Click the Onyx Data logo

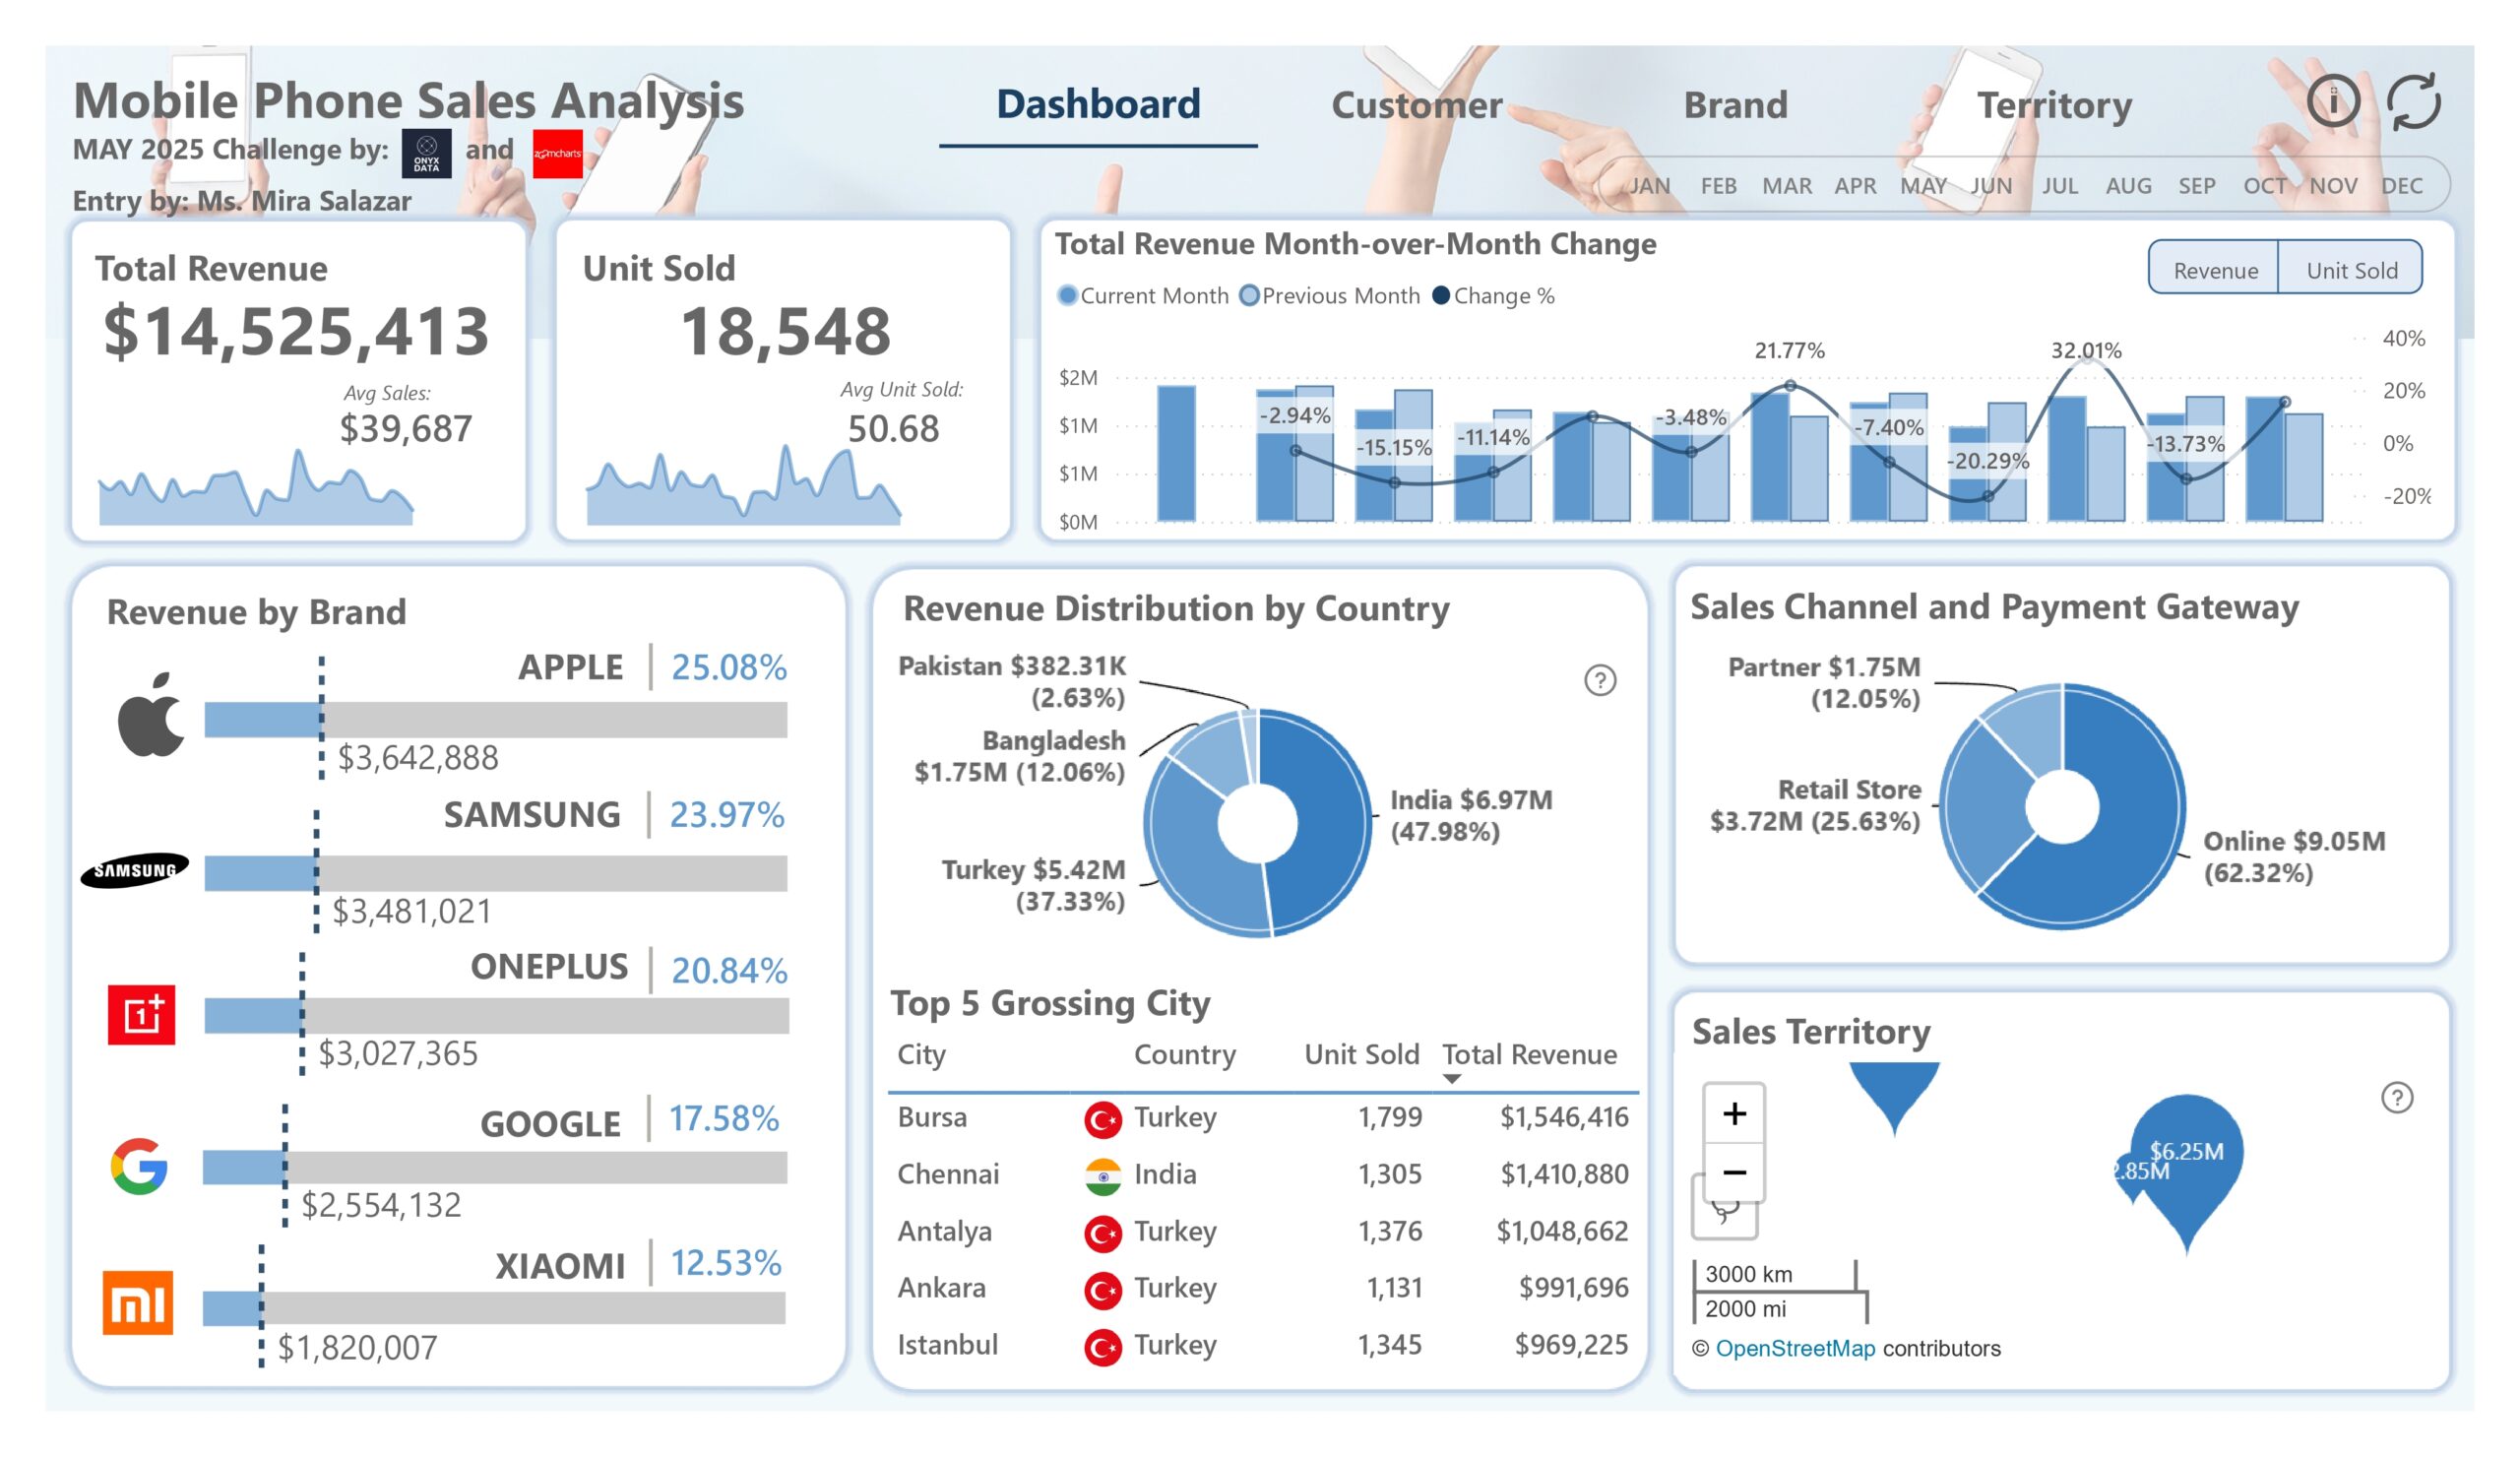click(x=426, y=154)
